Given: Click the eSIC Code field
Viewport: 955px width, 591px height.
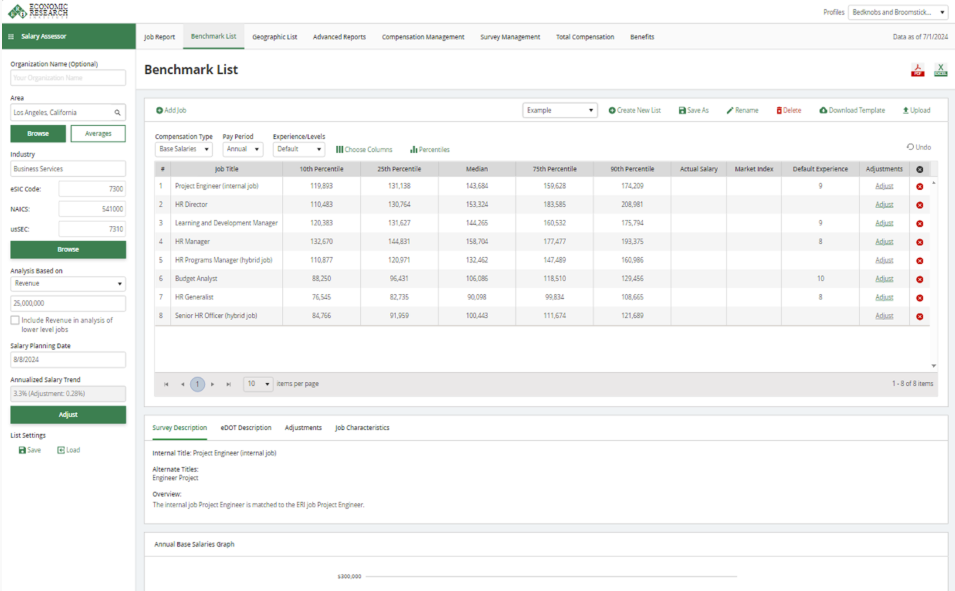Looking at the screenshot, I should click(x=92, y=189).
